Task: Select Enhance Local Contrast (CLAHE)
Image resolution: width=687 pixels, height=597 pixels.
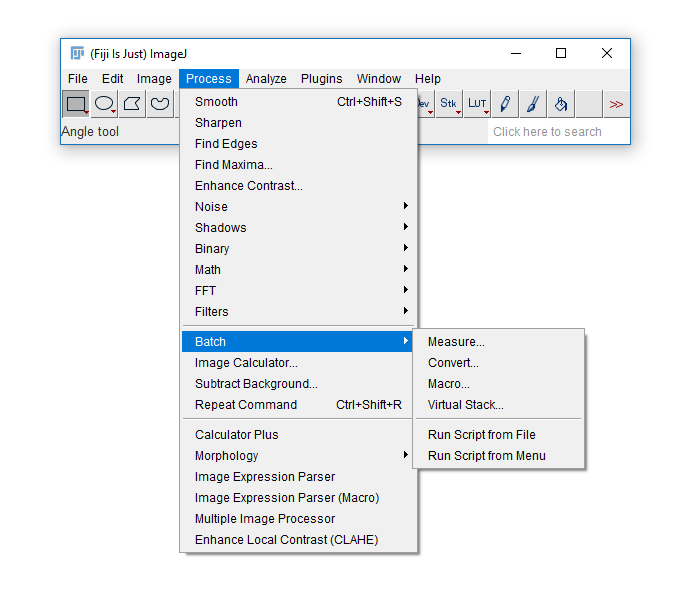Action: pos(286,540)
